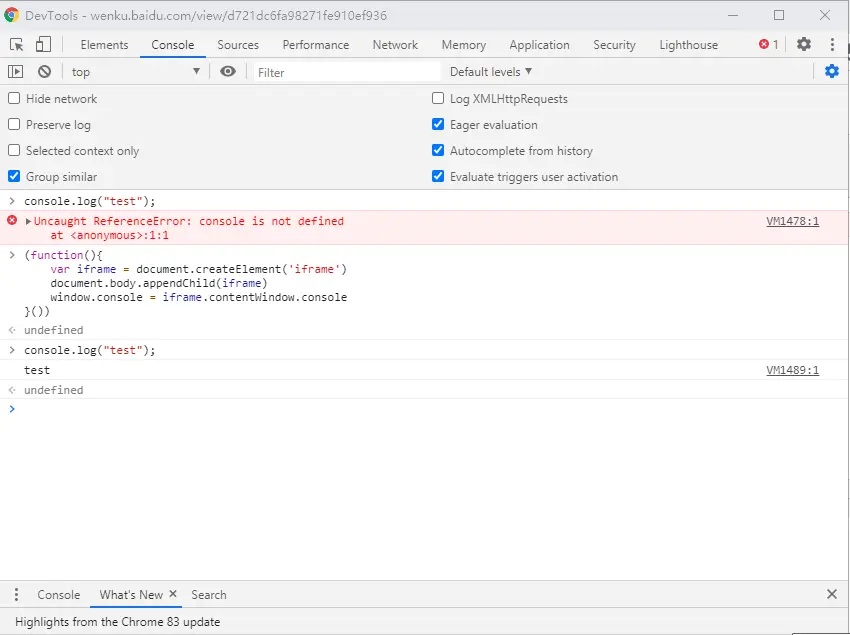
Task: Open DevTools settings gear in top bar
Action: pyautogui.click(x=804, y=44)
